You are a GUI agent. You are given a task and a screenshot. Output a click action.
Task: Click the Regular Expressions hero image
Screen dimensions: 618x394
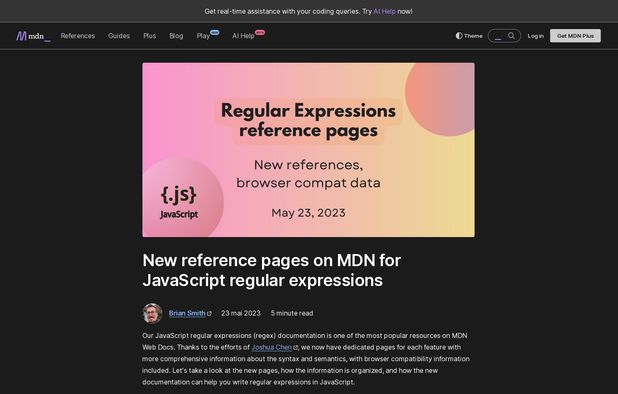308,150
